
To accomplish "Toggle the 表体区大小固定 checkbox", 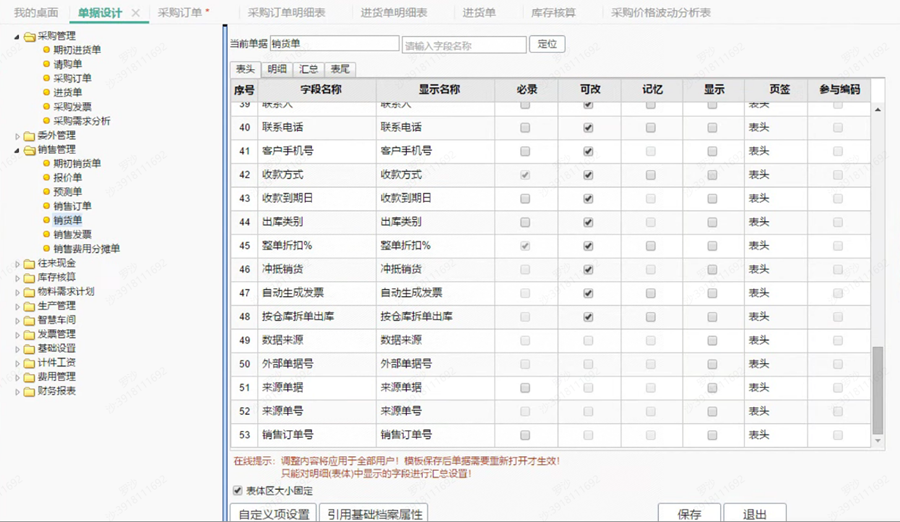I will 238,490.
